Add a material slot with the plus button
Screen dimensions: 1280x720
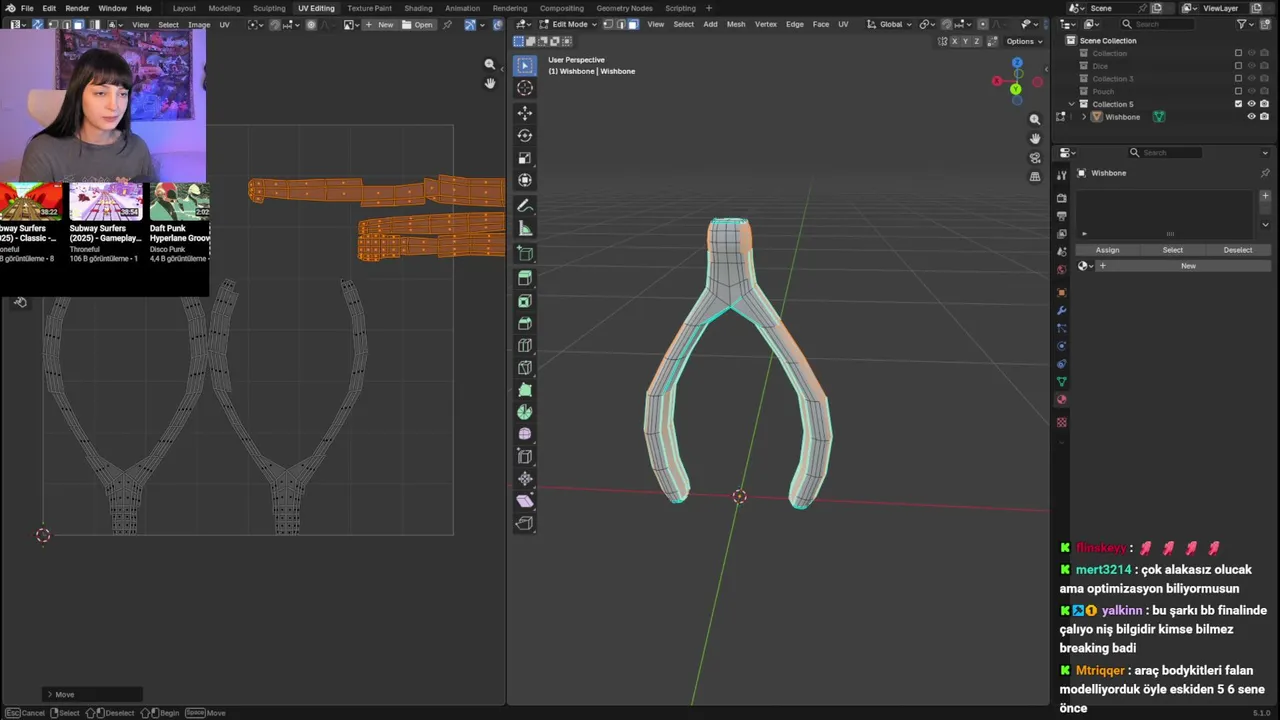pyautogui.click(x=1265, y=196)
